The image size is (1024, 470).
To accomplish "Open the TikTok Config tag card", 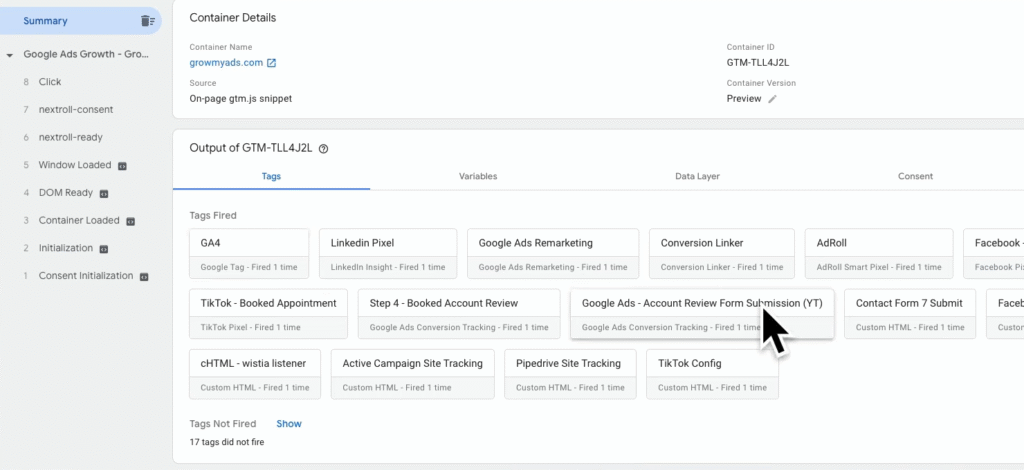I will click(712, 374).
